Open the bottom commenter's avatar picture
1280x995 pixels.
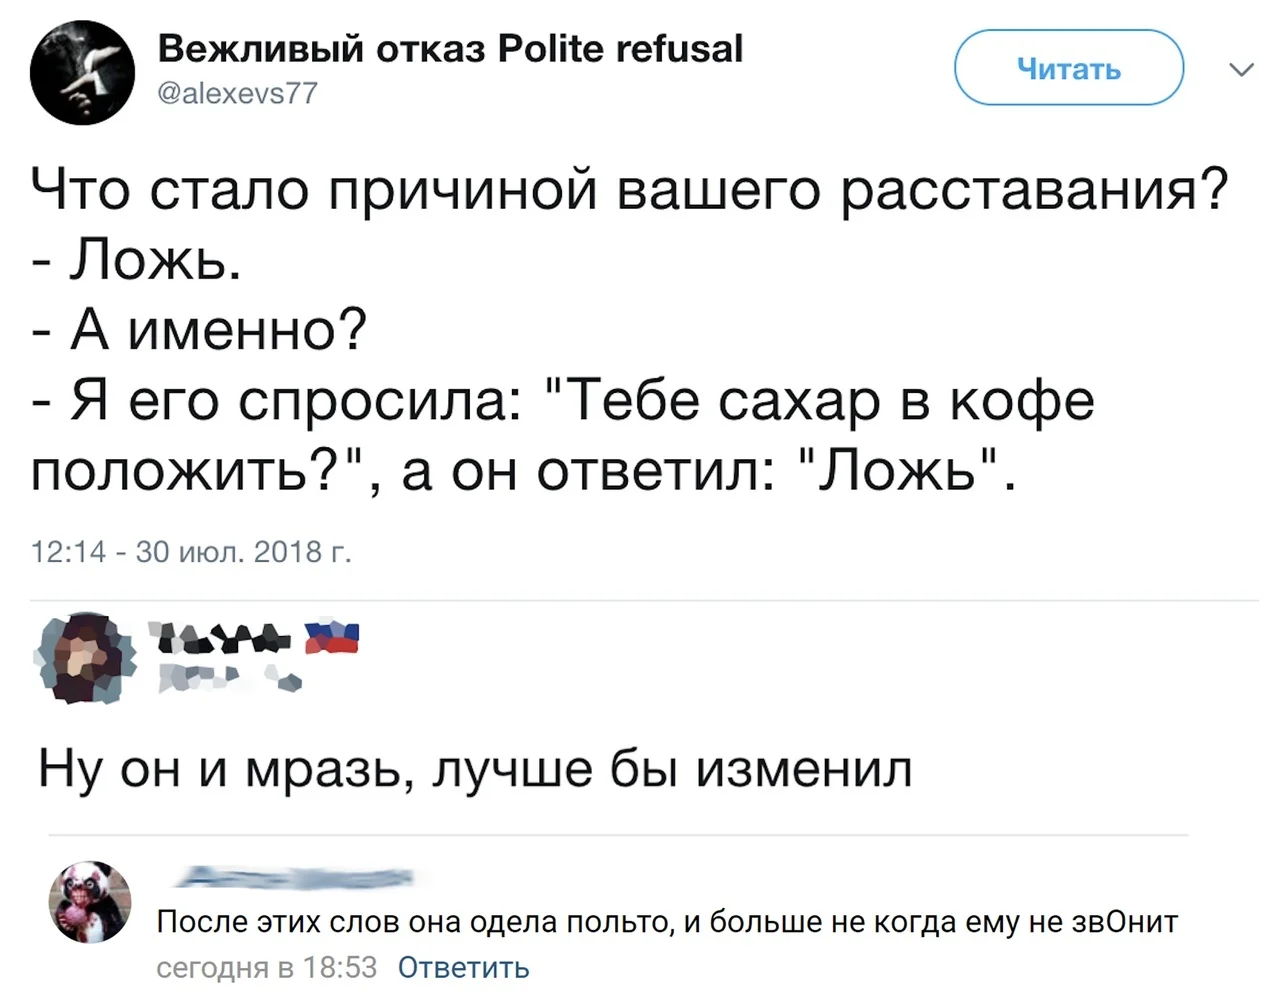(x=90, y=901)
